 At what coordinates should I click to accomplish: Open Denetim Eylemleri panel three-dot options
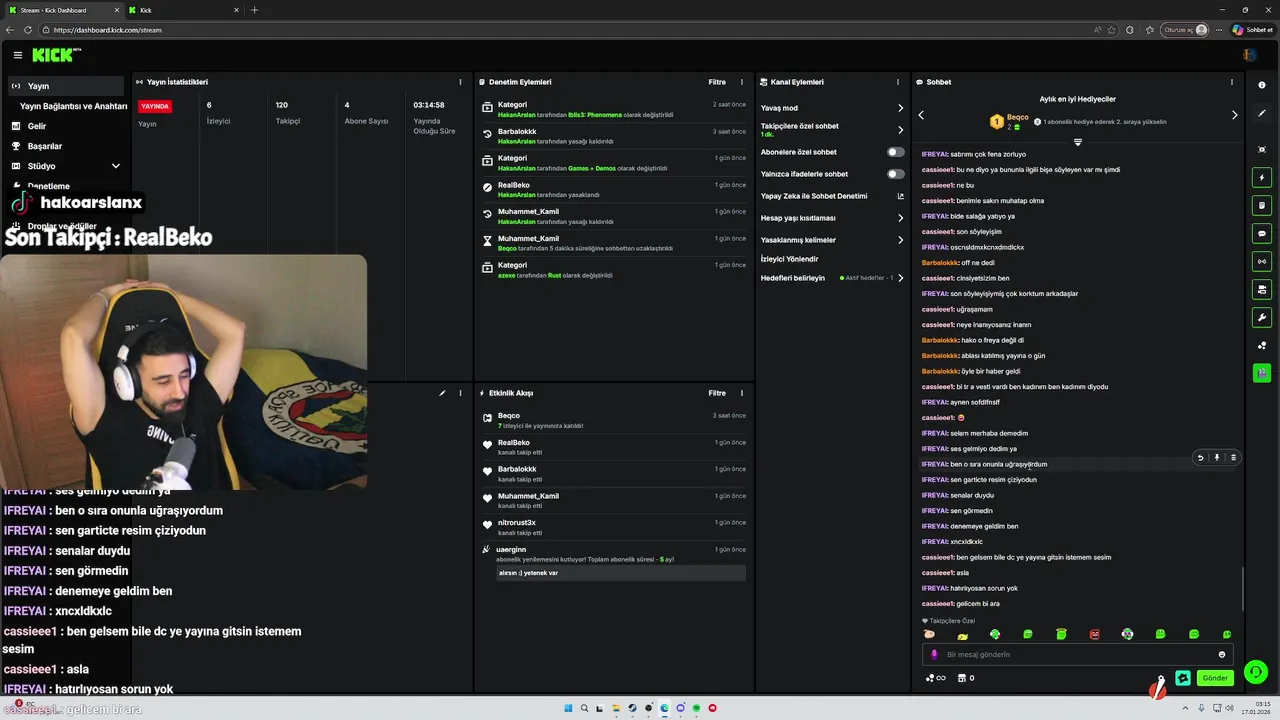(742, 82)
